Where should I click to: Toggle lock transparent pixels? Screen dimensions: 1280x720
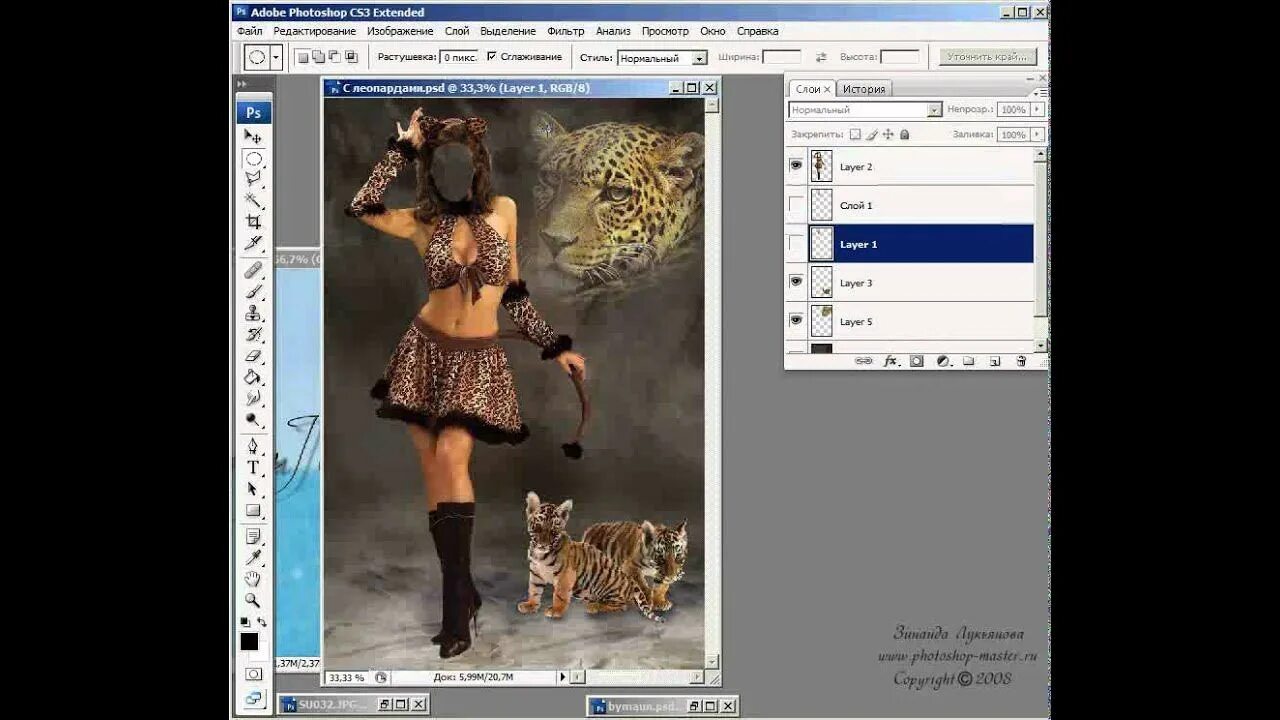click(x=855, y=134)
